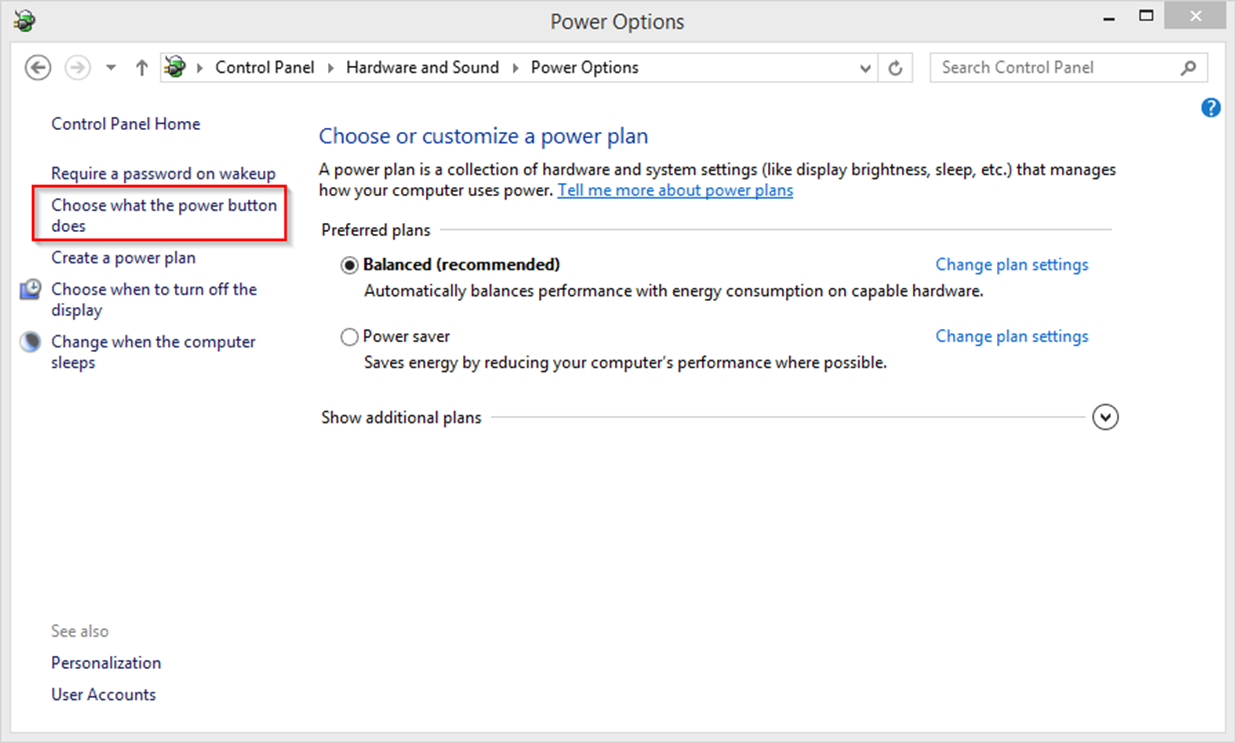This screenshot has height=743, width=1236.
Task: Click the 'Choose or customize a power plan' heading
Action: [483, 136]
